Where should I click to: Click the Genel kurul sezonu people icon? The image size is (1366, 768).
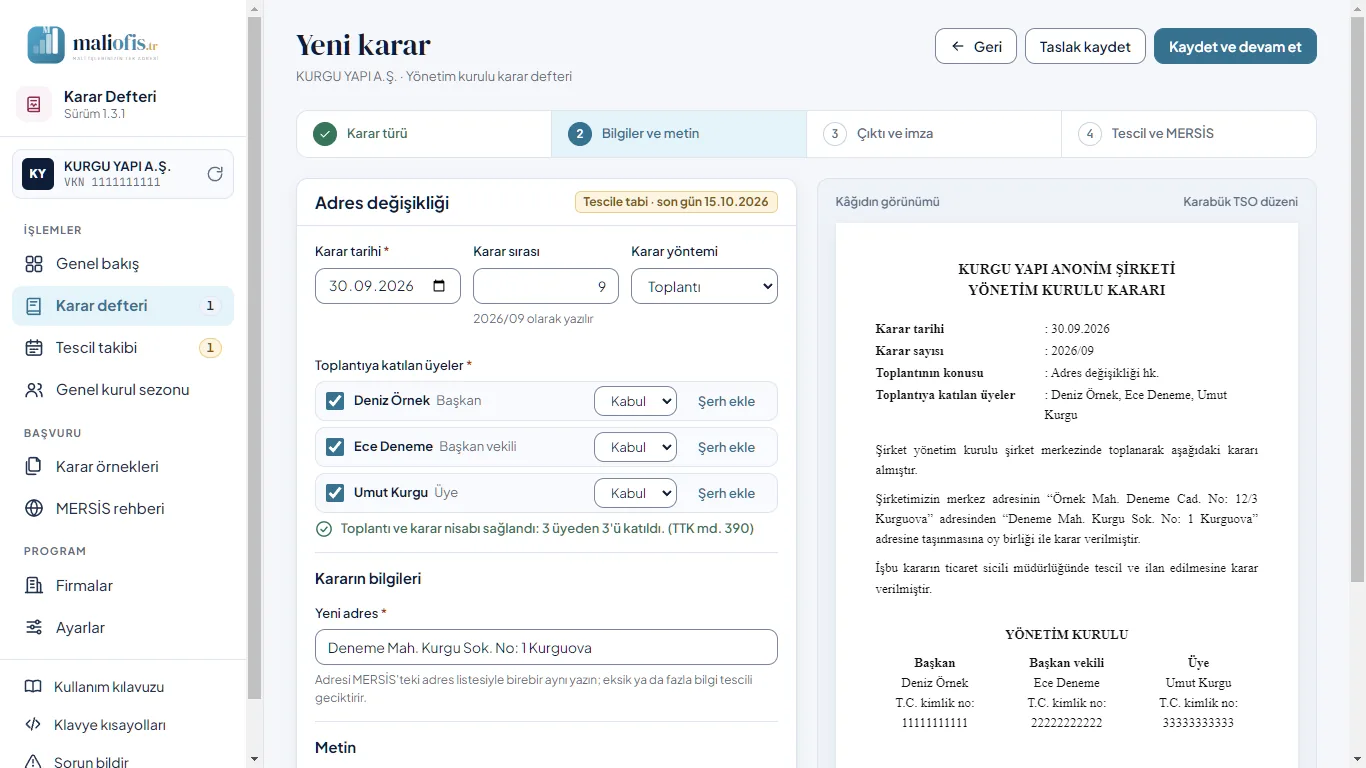(x=34, y=390)
